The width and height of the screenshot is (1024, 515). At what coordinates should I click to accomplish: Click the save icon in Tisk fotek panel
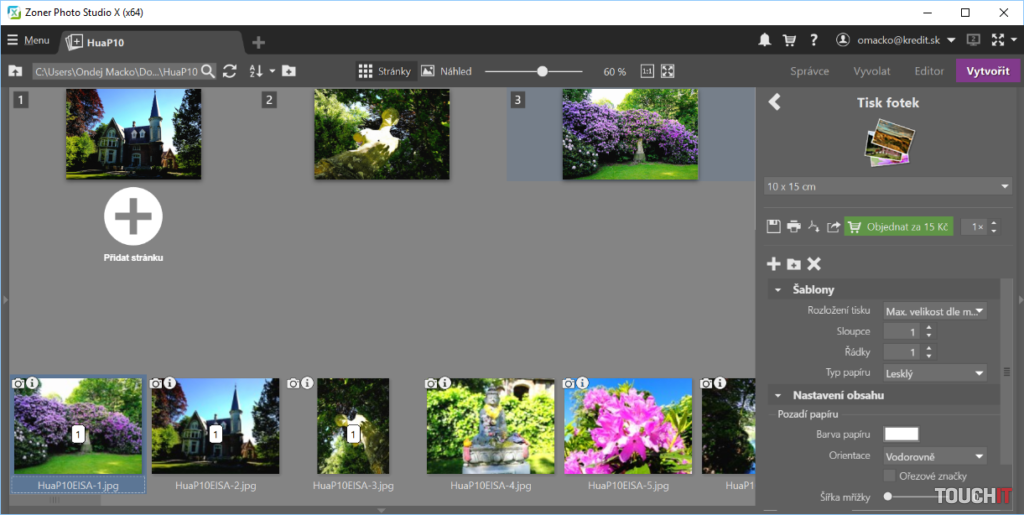[x=773, y=227]
